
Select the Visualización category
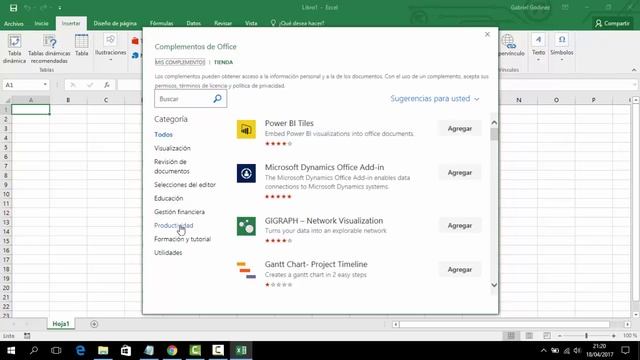[172, 148]
